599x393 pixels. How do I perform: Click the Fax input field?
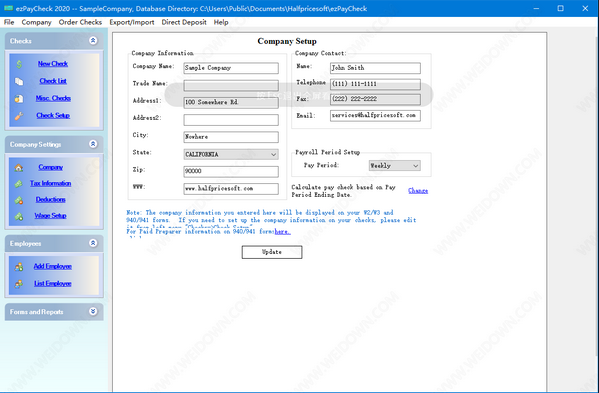375,99
